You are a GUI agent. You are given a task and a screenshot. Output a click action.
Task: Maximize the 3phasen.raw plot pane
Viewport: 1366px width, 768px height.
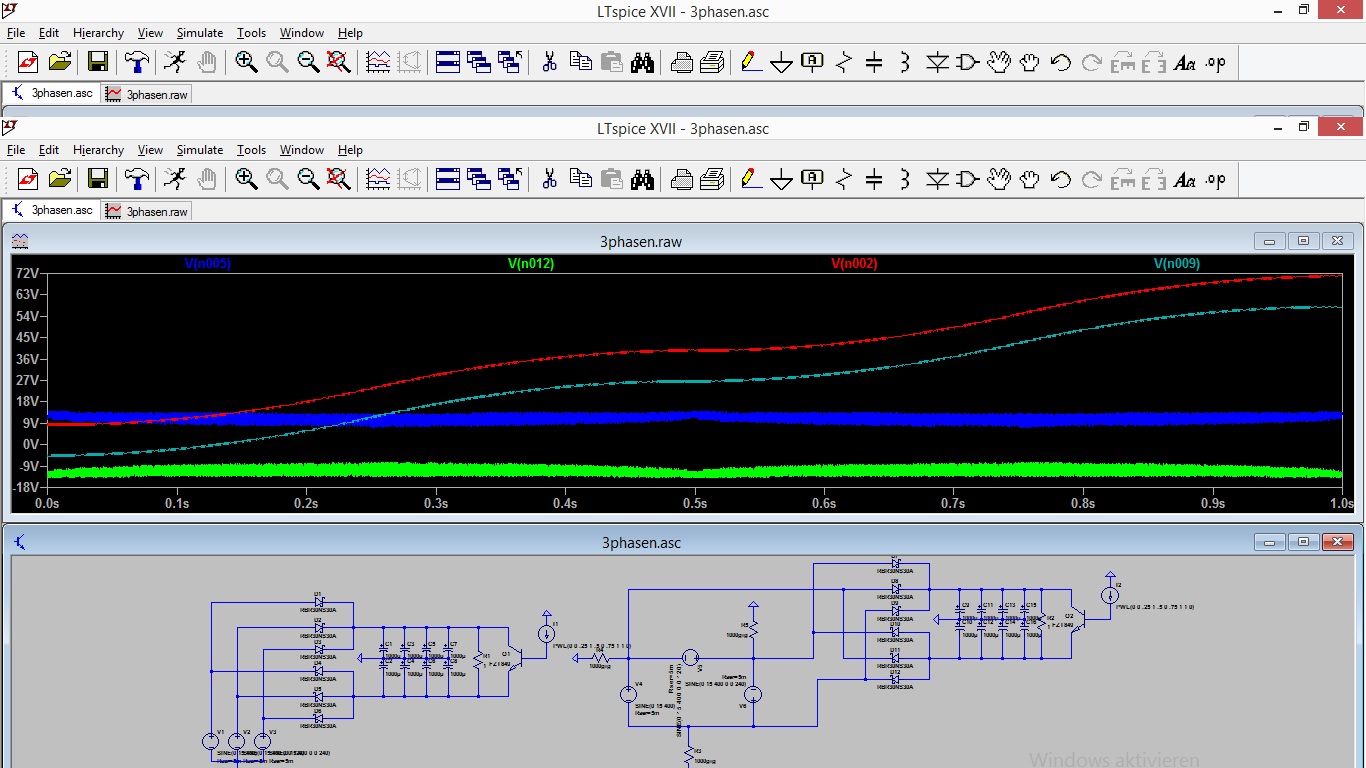(1303, 241)
